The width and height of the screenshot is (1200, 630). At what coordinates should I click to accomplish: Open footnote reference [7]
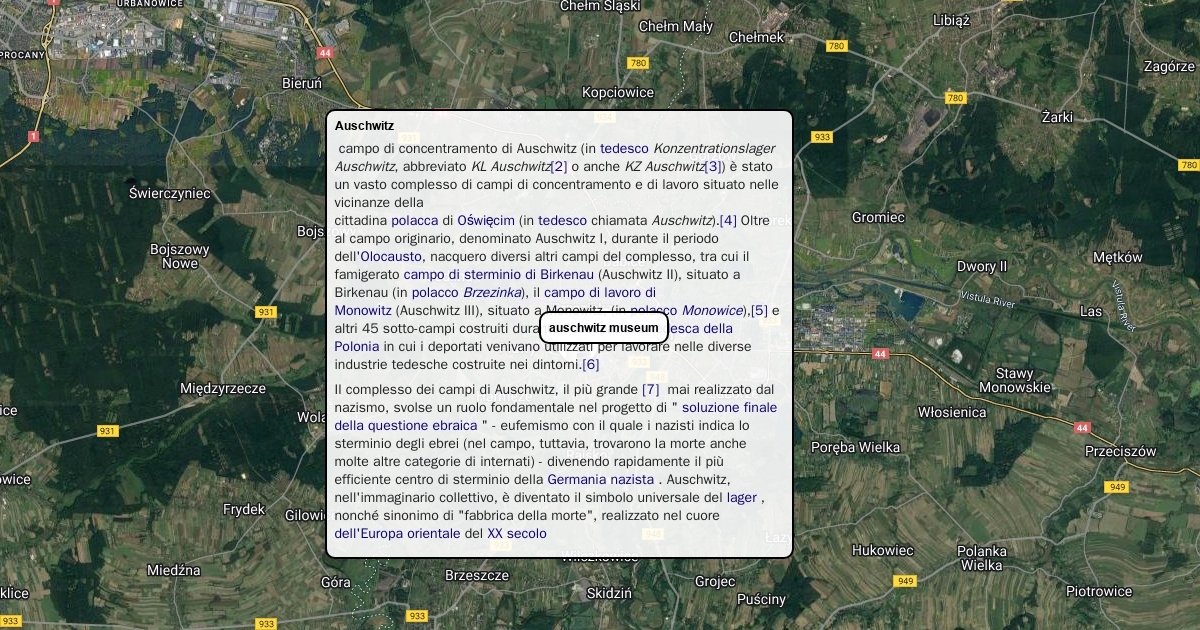point(651,389)
